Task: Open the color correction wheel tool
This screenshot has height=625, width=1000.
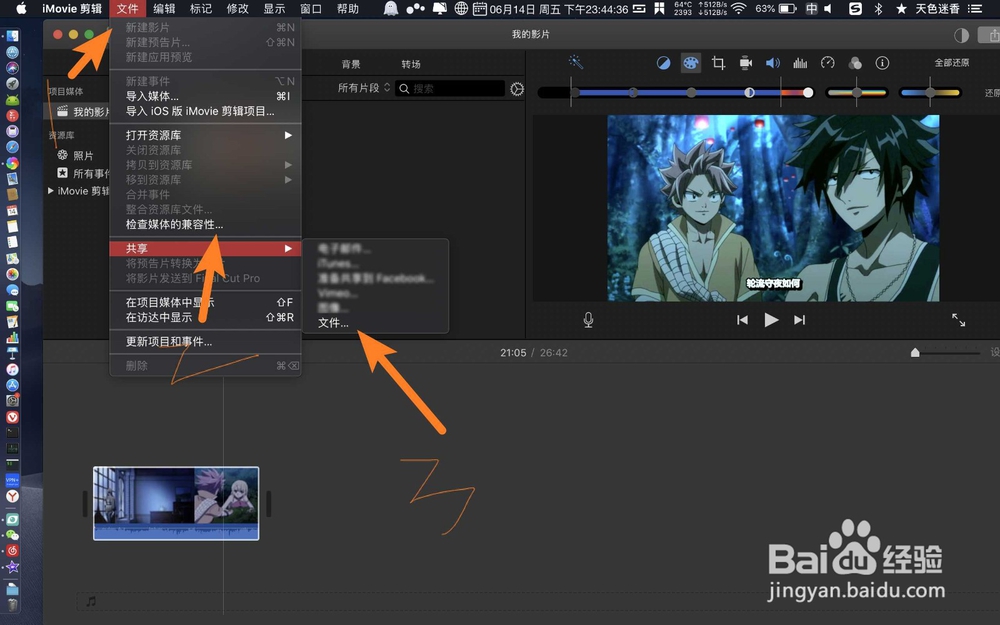Action: pos(690,63)
